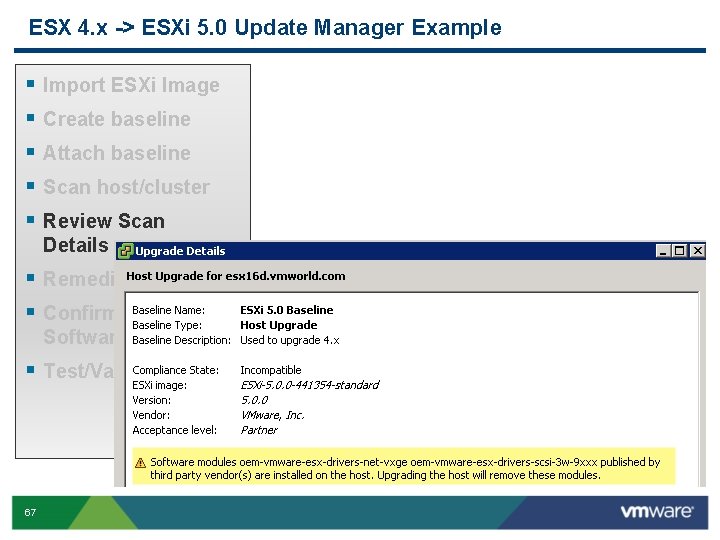Click the 'Review Scan Details' bullet
Screen dimensions: 720x540
click(x=104, y=233)
